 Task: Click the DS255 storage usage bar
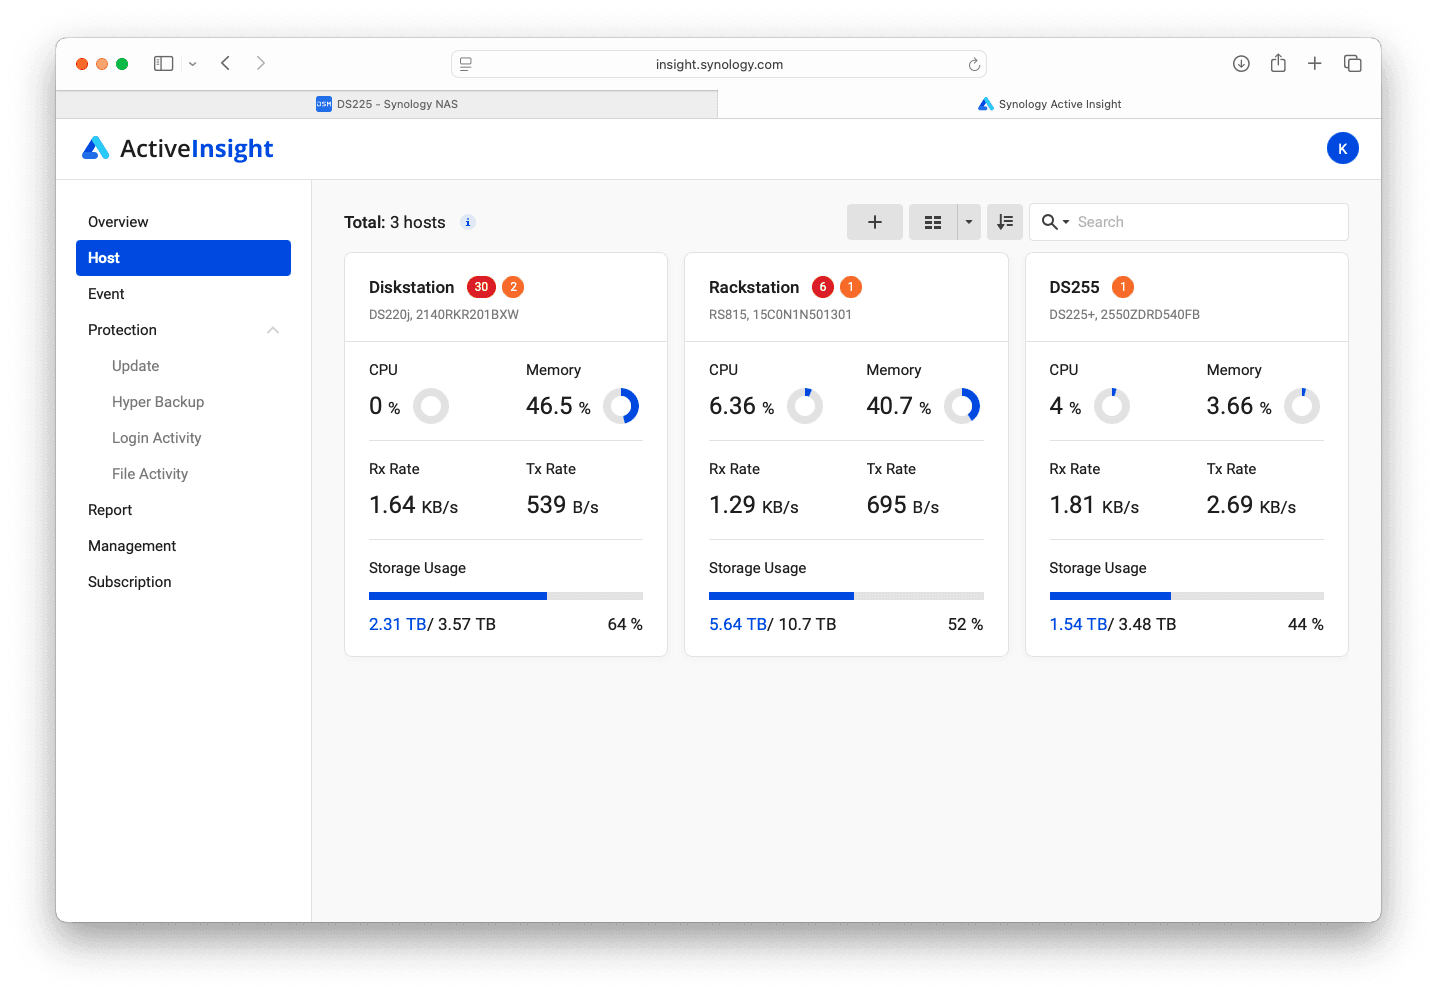1186,596
